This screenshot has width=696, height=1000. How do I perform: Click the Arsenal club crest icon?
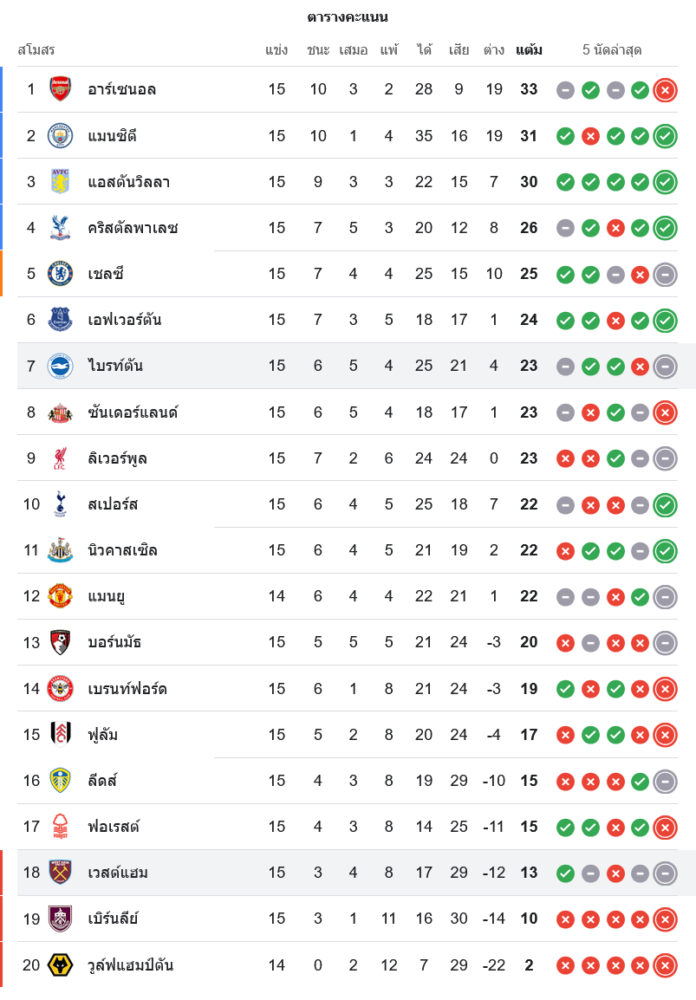coord(60,89)
